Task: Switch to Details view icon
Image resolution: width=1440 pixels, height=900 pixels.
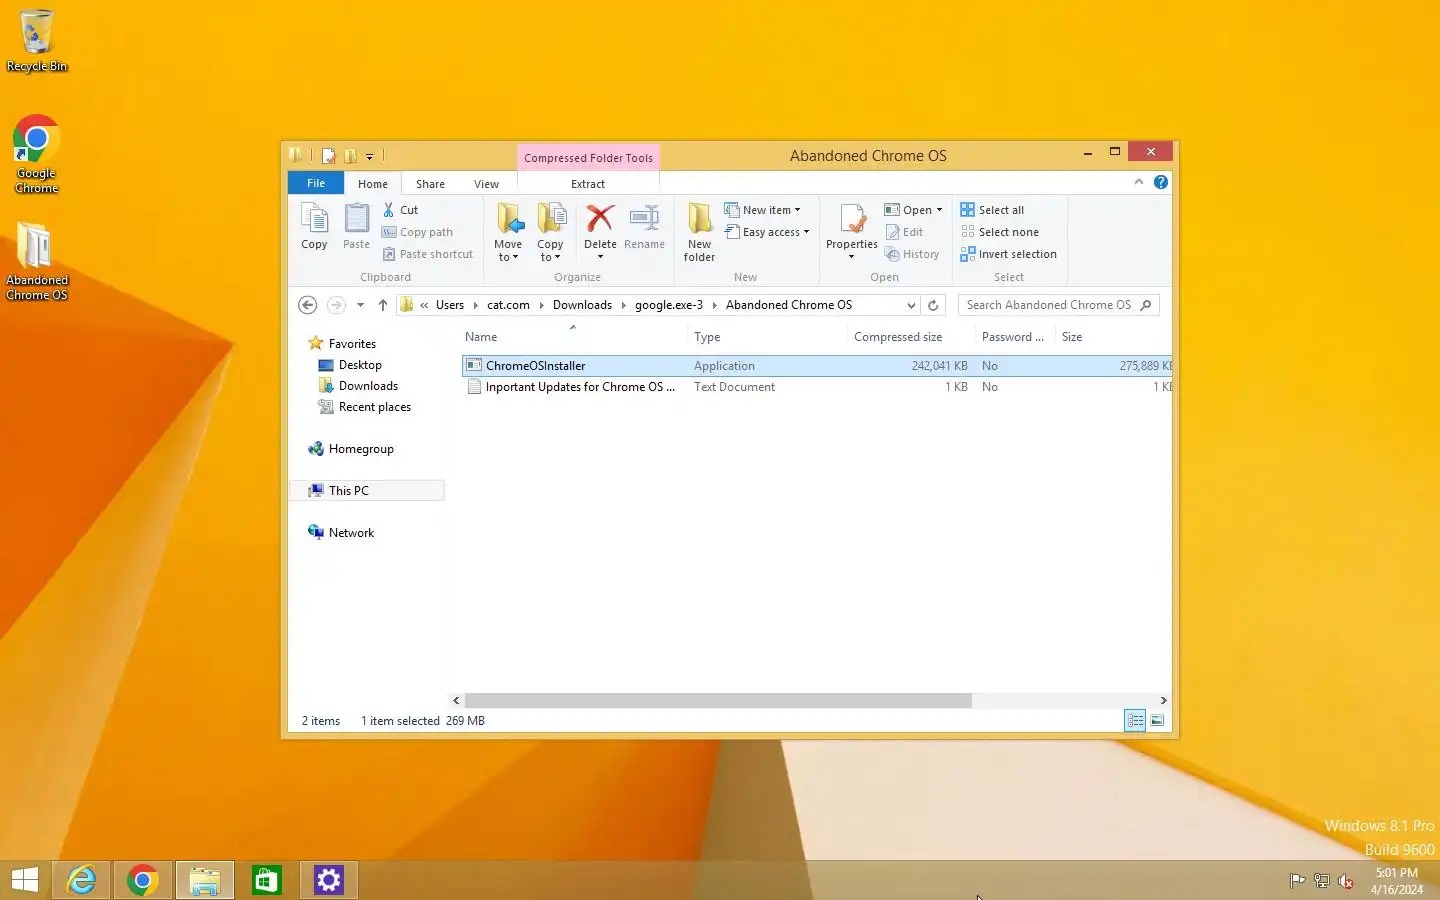Action: 1135,720
